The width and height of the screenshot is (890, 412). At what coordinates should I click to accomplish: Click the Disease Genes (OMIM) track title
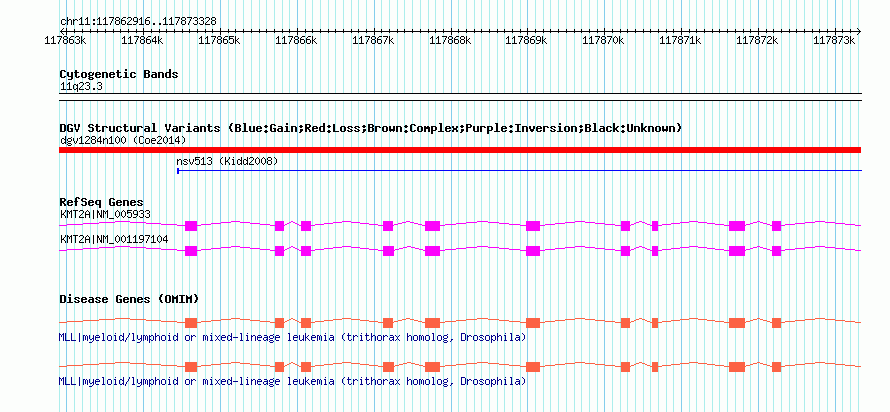tap(129, 299)
